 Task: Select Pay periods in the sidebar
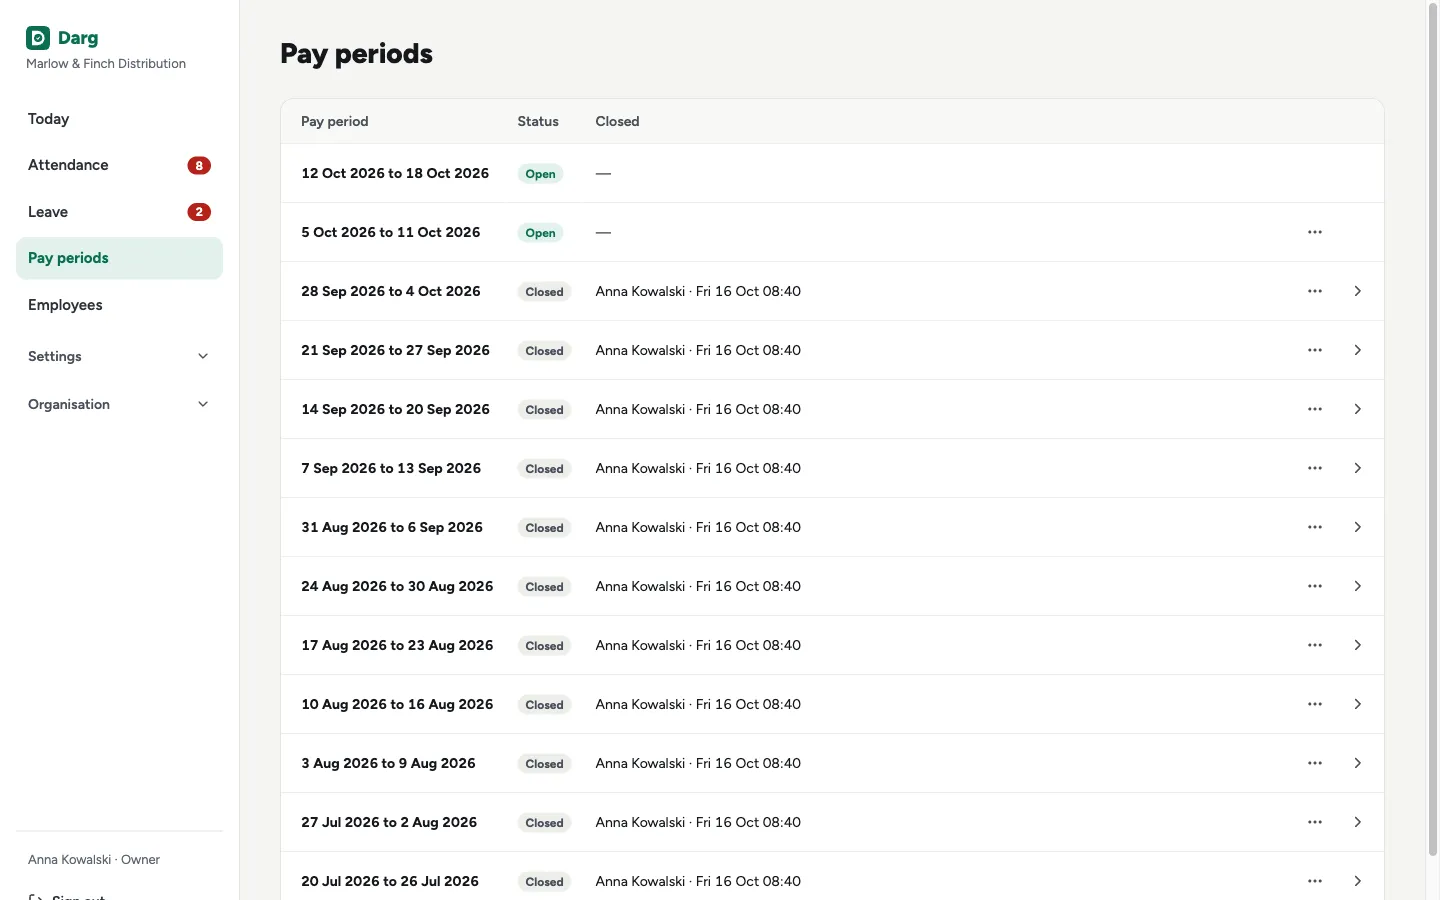point(119,258)
